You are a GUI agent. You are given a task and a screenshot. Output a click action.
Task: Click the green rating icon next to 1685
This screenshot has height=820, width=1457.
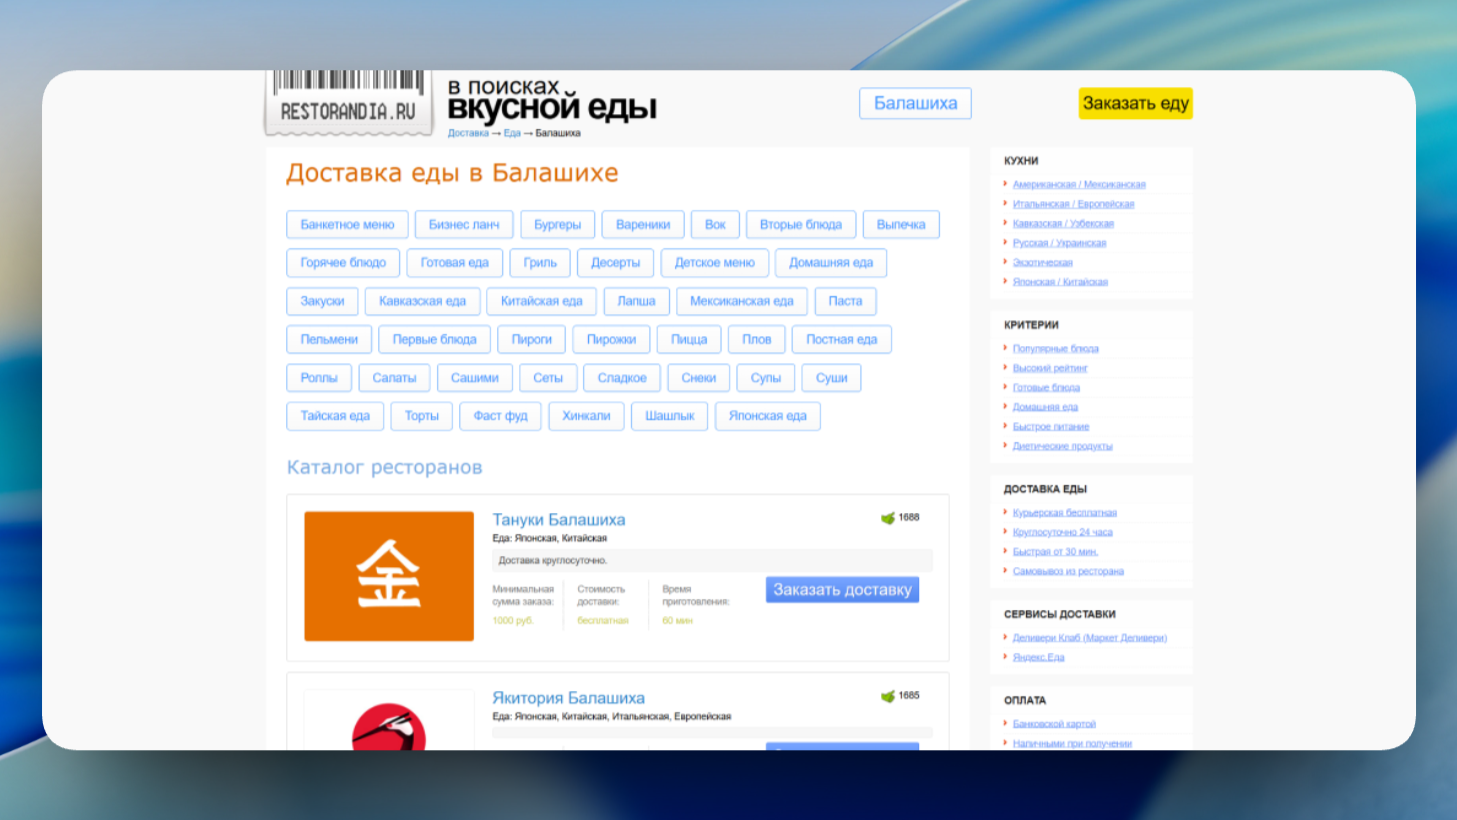click(887, 696)
